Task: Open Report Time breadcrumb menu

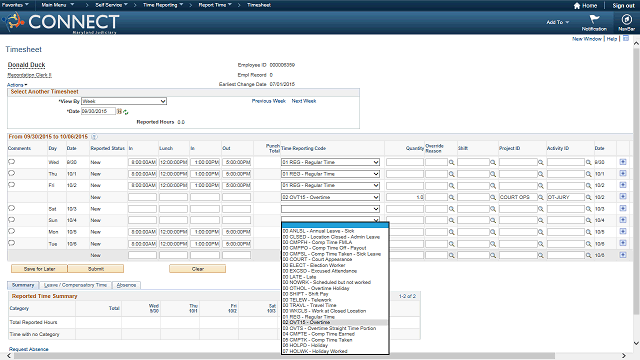Action: coord(215,5)
